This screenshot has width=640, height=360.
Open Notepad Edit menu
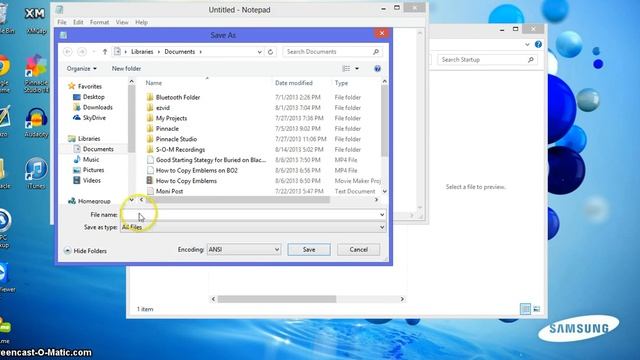click(x=78, y=22)
